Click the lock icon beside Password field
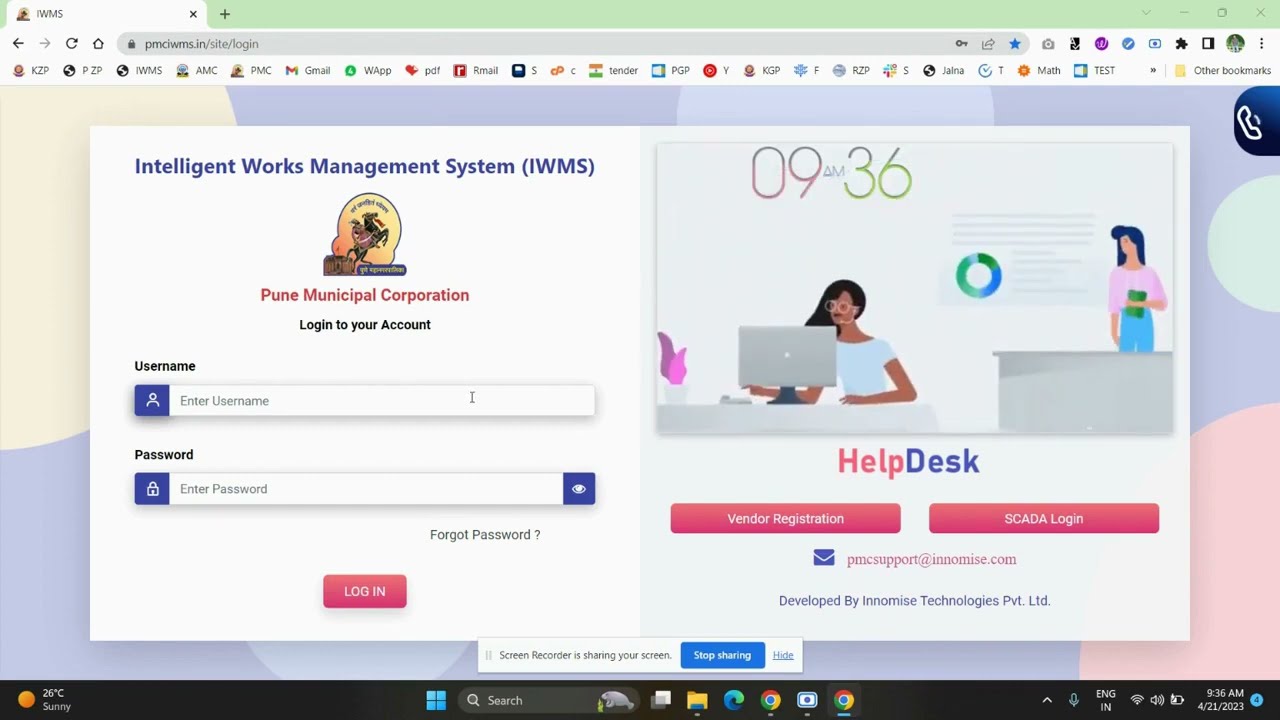The height and width of the screenshot is (720, 1280). click(x=152, y=489)
